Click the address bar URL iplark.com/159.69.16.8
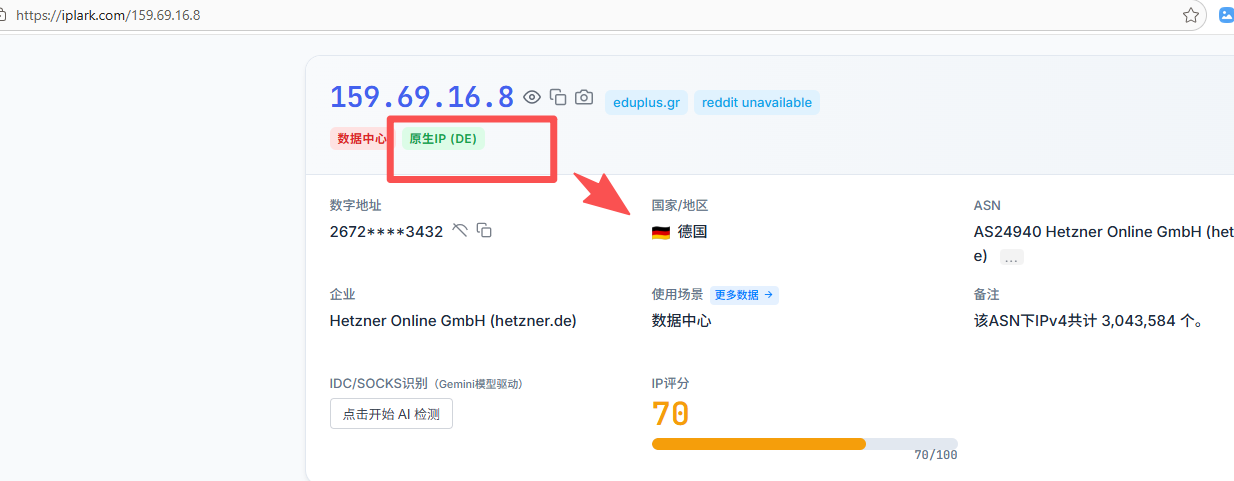 point(108,15)
